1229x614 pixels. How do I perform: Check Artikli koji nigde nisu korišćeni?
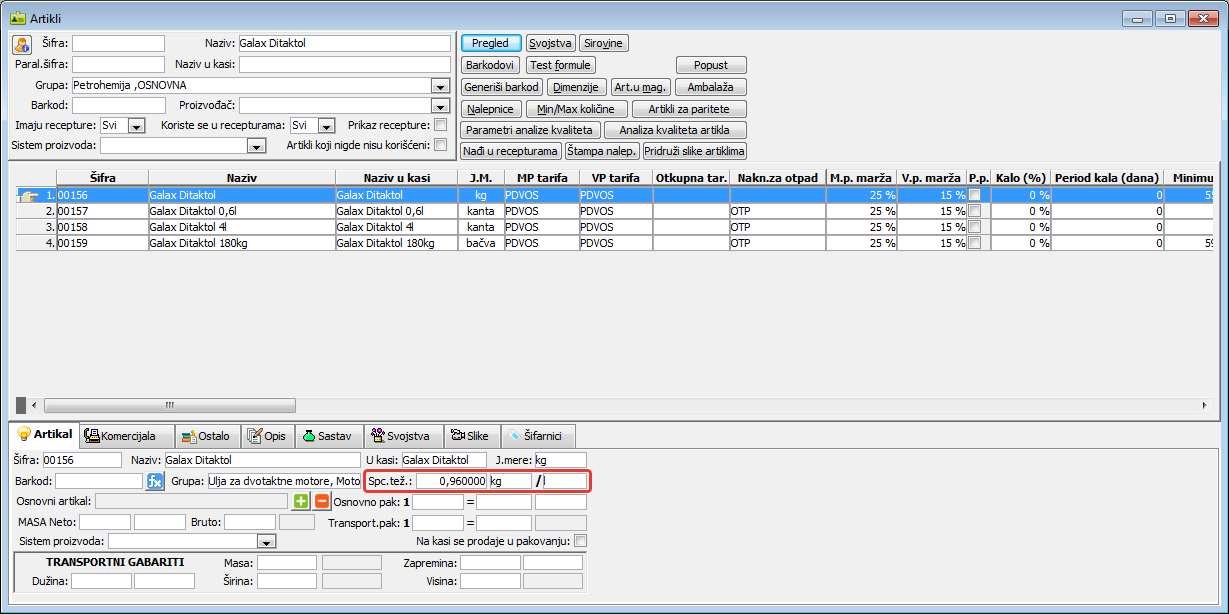pos(440,145)
